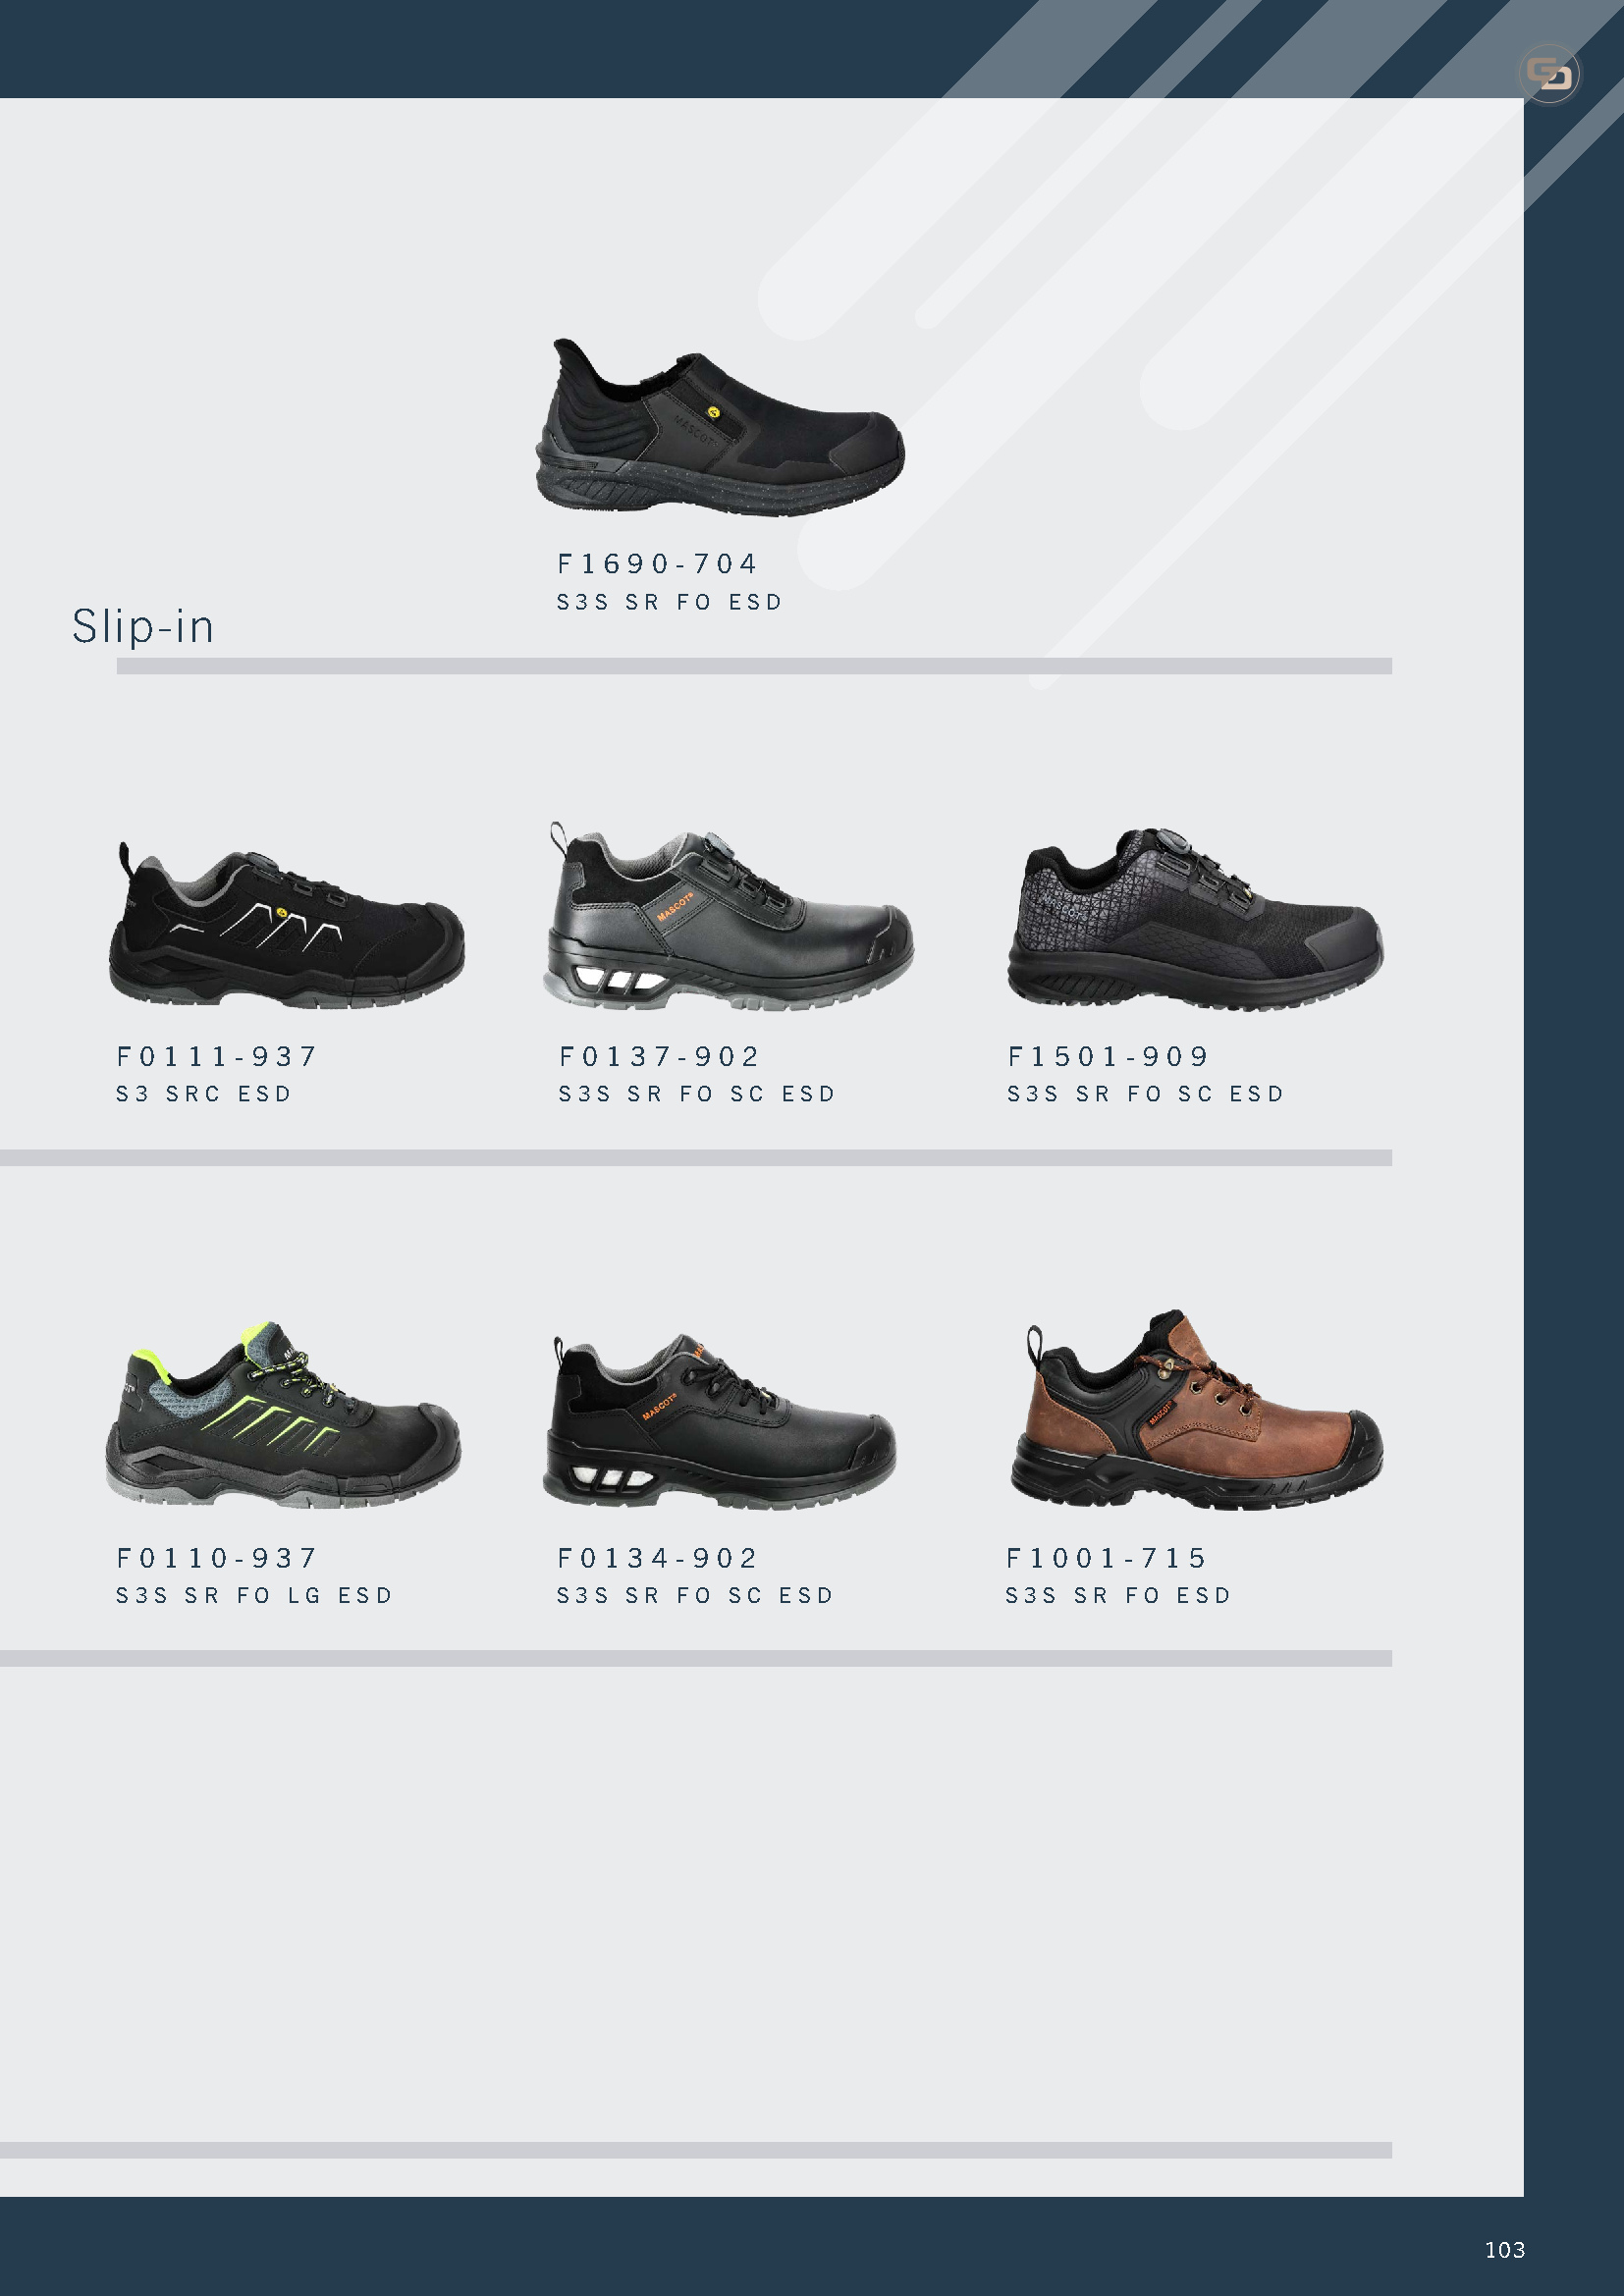
Task: Click page number 103
Action: pos(1505,2250)
